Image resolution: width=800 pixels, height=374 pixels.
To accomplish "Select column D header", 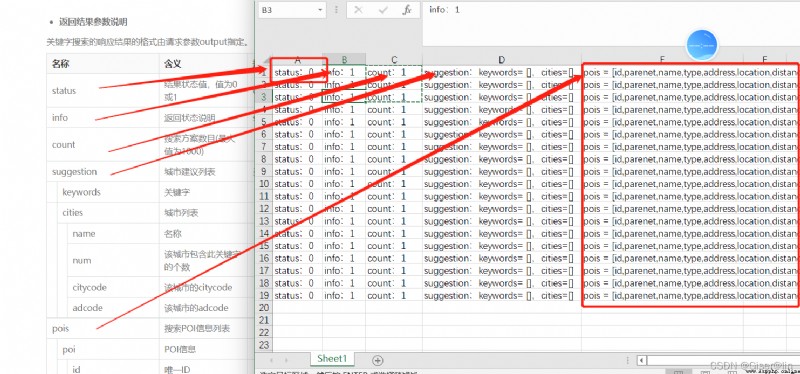I will 502,60.
